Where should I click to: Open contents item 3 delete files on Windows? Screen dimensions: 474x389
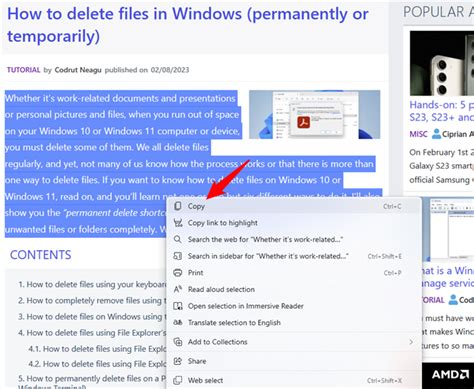click(92, 316)
